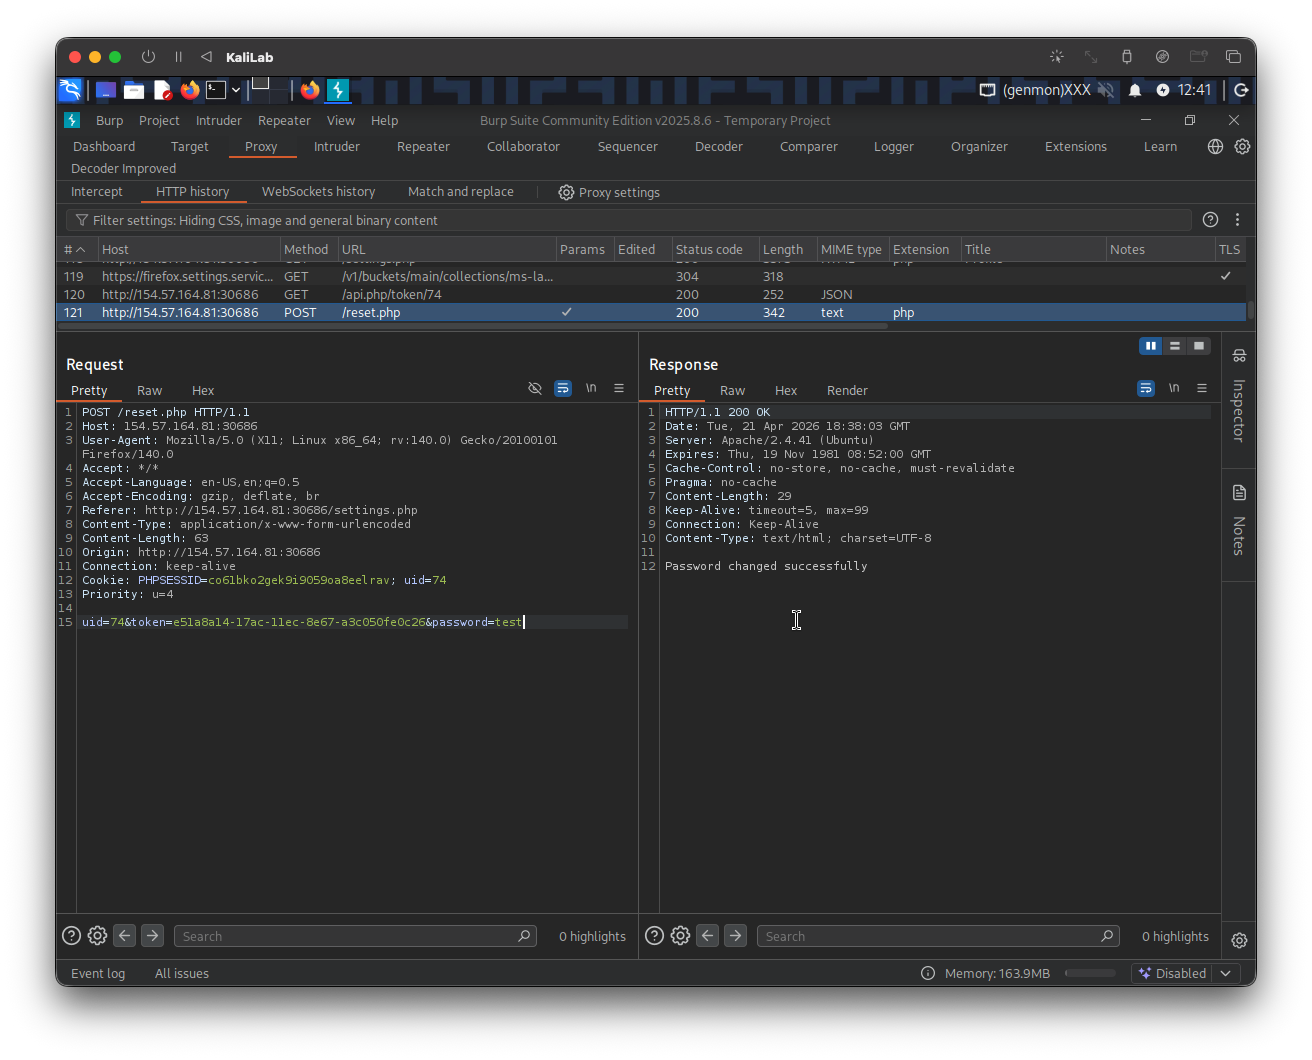
Task: Open the Event log
Action: pyautogui.click(x=98, y=973)
